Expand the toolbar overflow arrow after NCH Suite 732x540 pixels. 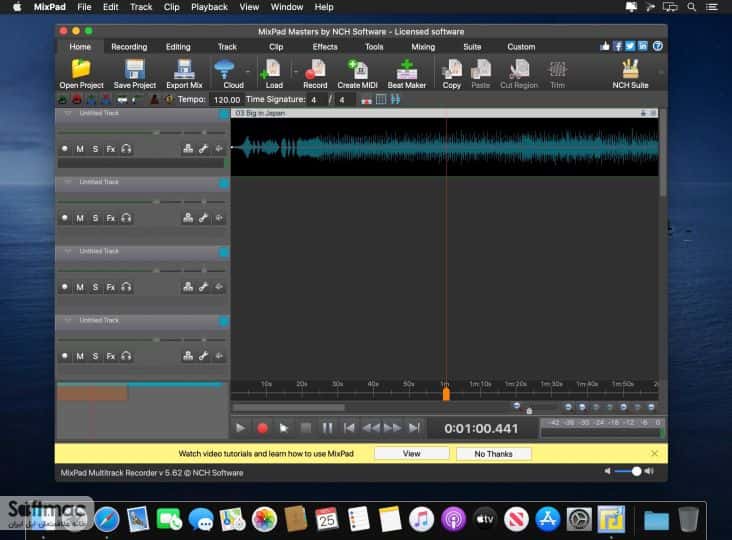click(661, 72)
